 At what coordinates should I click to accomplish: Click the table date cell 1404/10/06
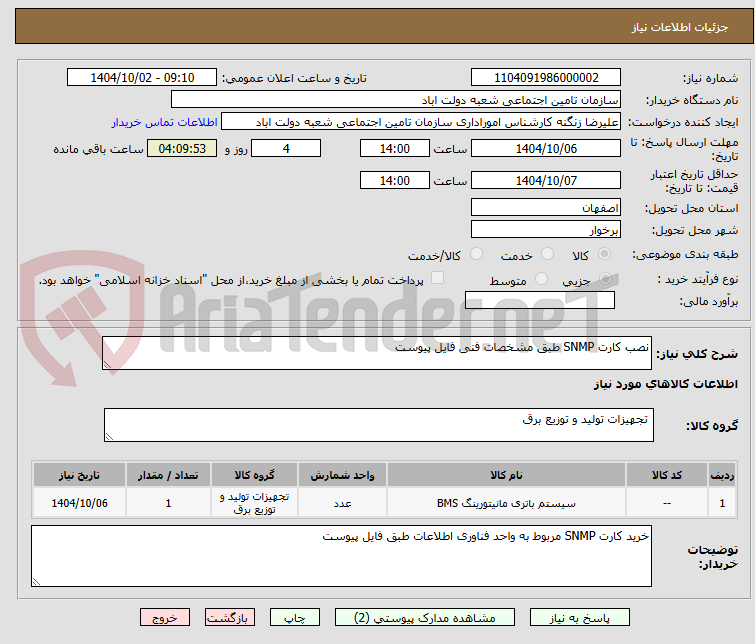[79, 503]
